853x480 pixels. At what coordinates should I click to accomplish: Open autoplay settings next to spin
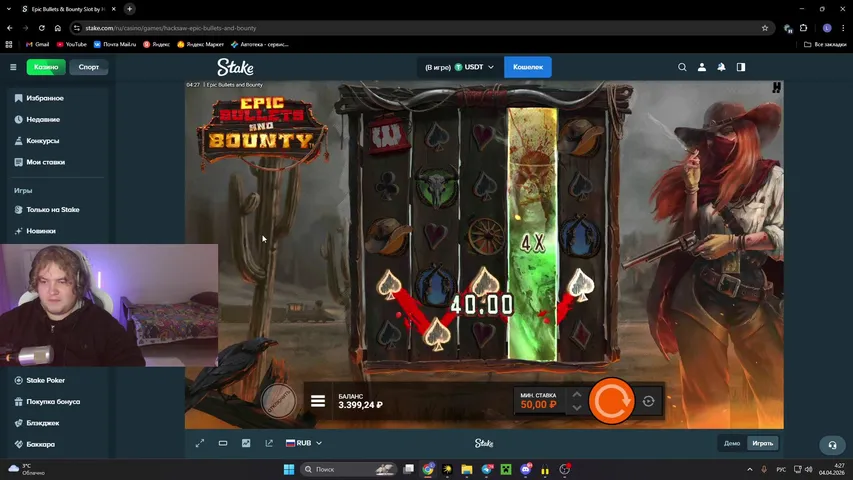coord(648,401)
